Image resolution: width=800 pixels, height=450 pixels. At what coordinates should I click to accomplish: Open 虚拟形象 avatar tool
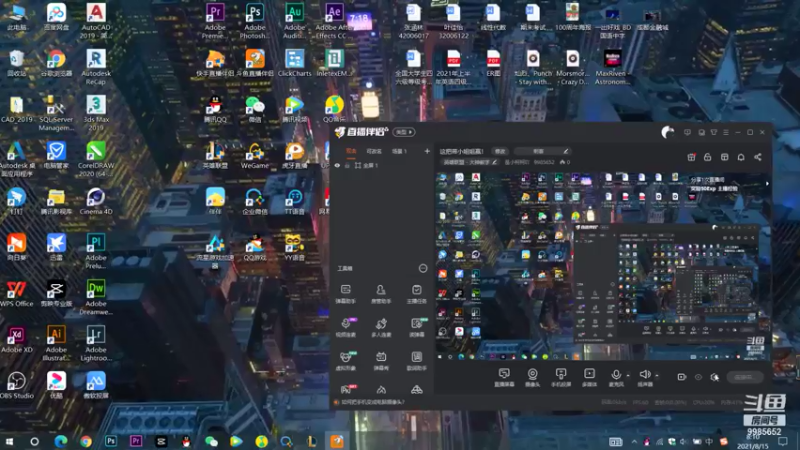pos(345,361)
